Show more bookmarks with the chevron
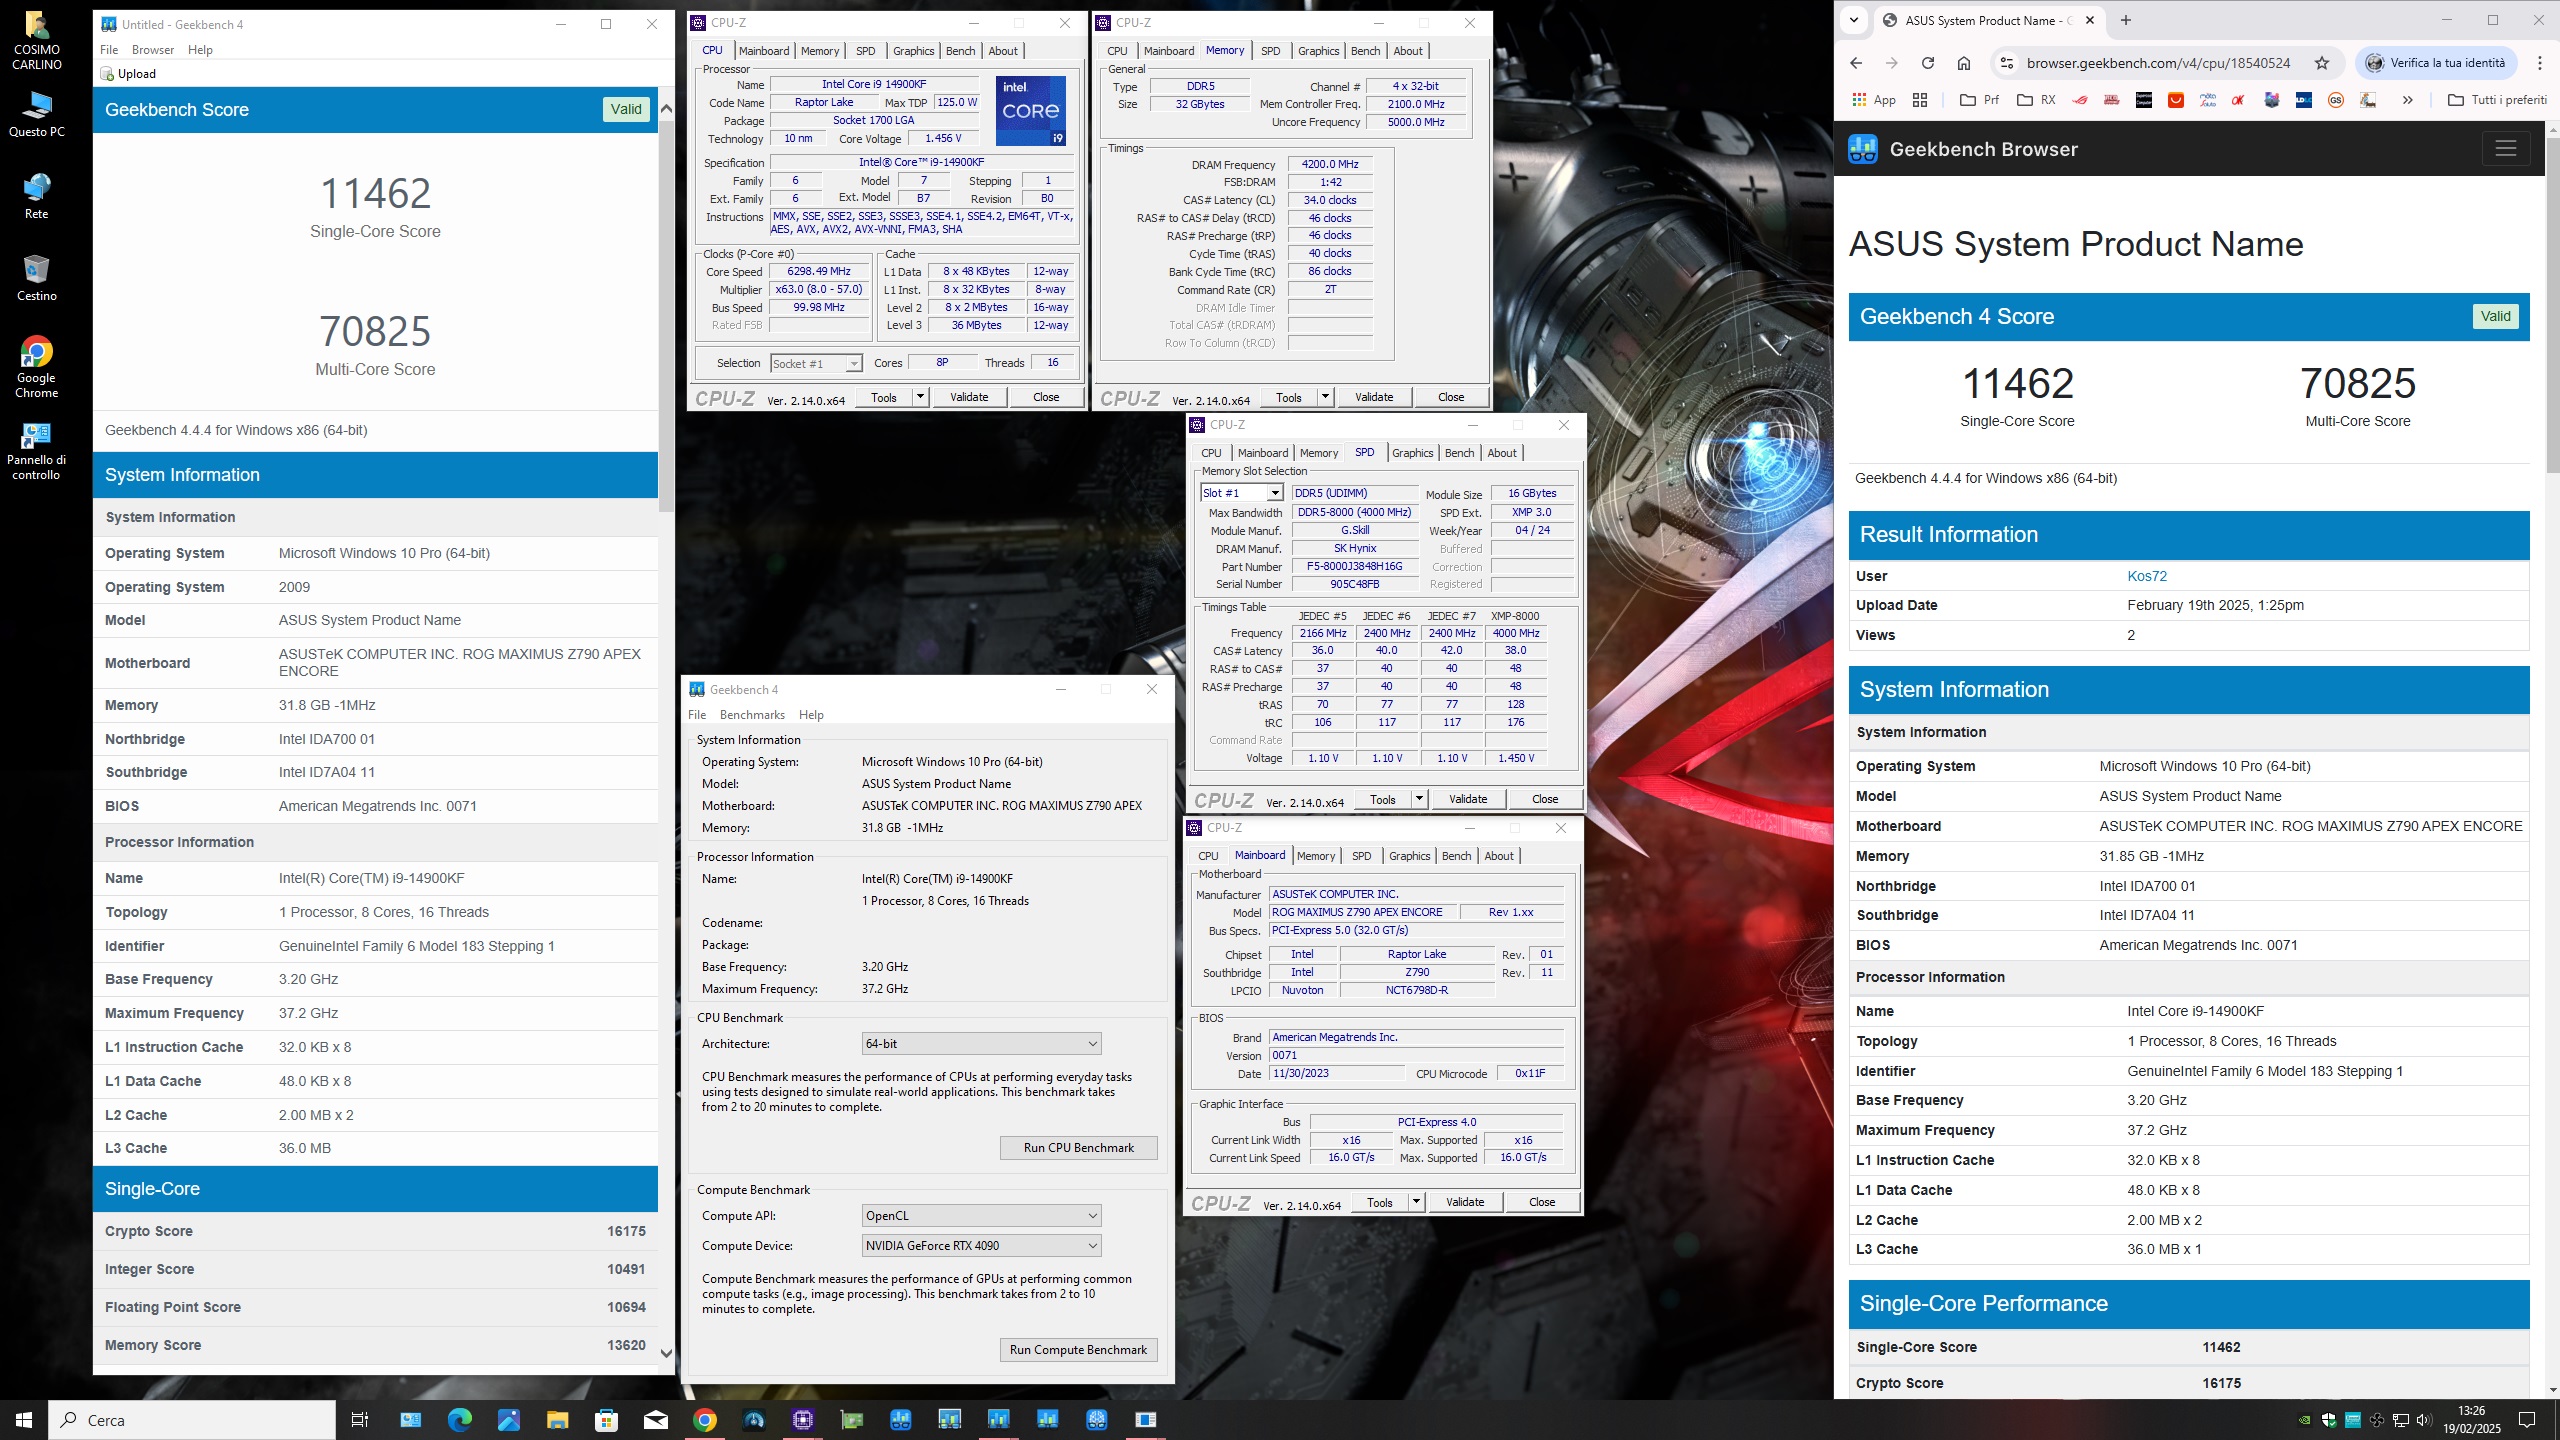 coord(2407,100)
